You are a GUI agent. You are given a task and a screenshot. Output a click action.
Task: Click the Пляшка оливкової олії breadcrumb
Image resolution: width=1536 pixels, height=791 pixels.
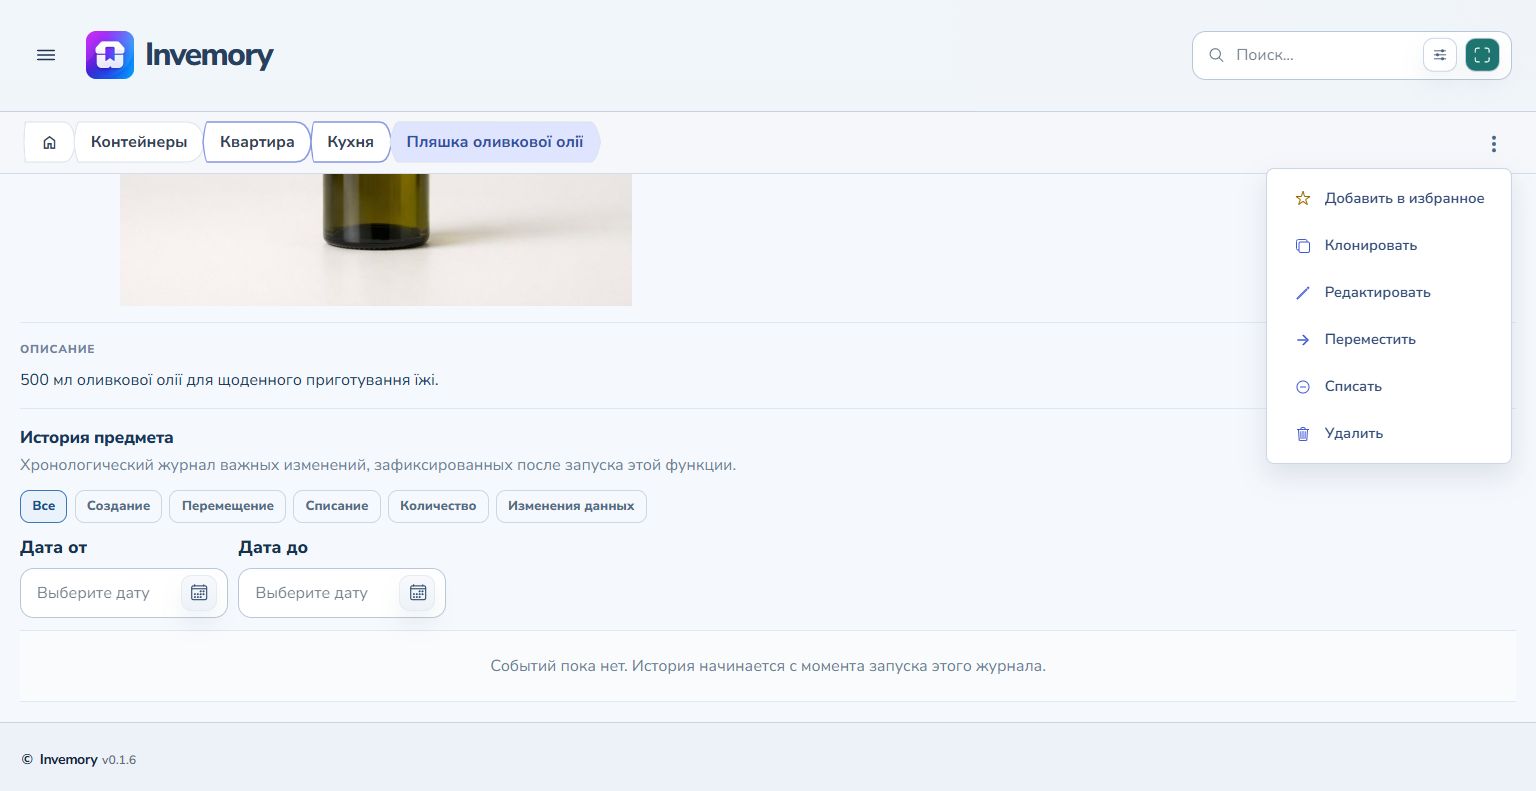click(495, 142)
